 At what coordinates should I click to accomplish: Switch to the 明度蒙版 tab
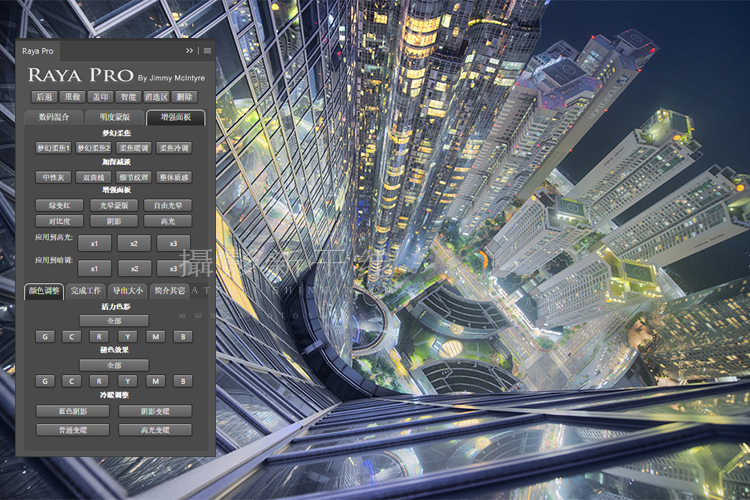tap(114, 117)
